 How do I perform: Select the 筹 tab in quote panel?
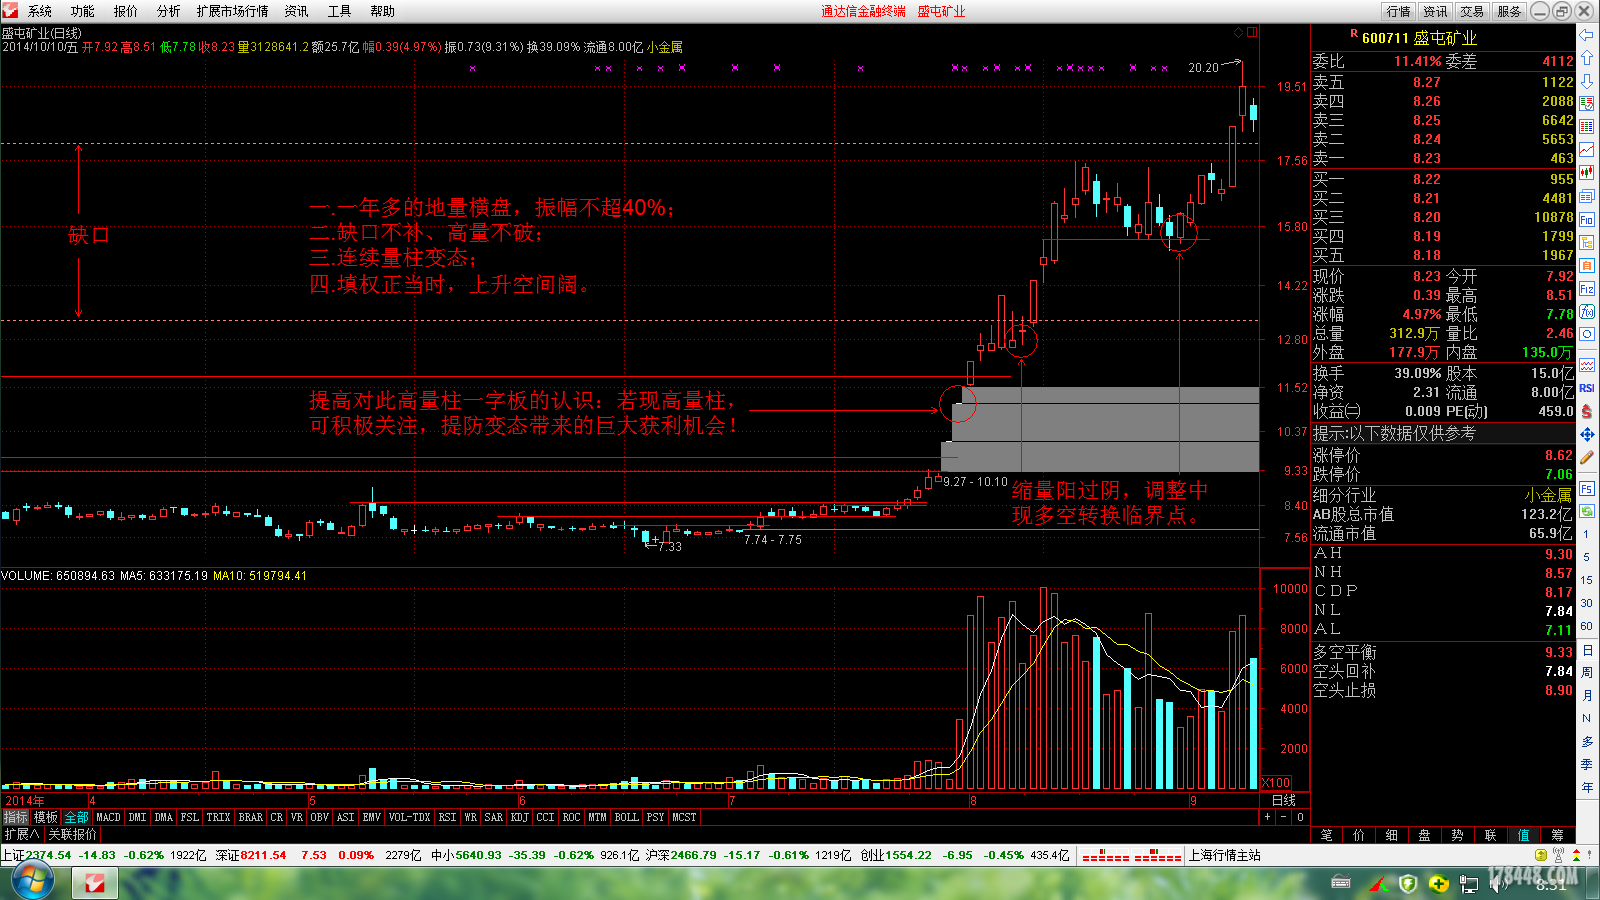click(x=1557, y=835)
